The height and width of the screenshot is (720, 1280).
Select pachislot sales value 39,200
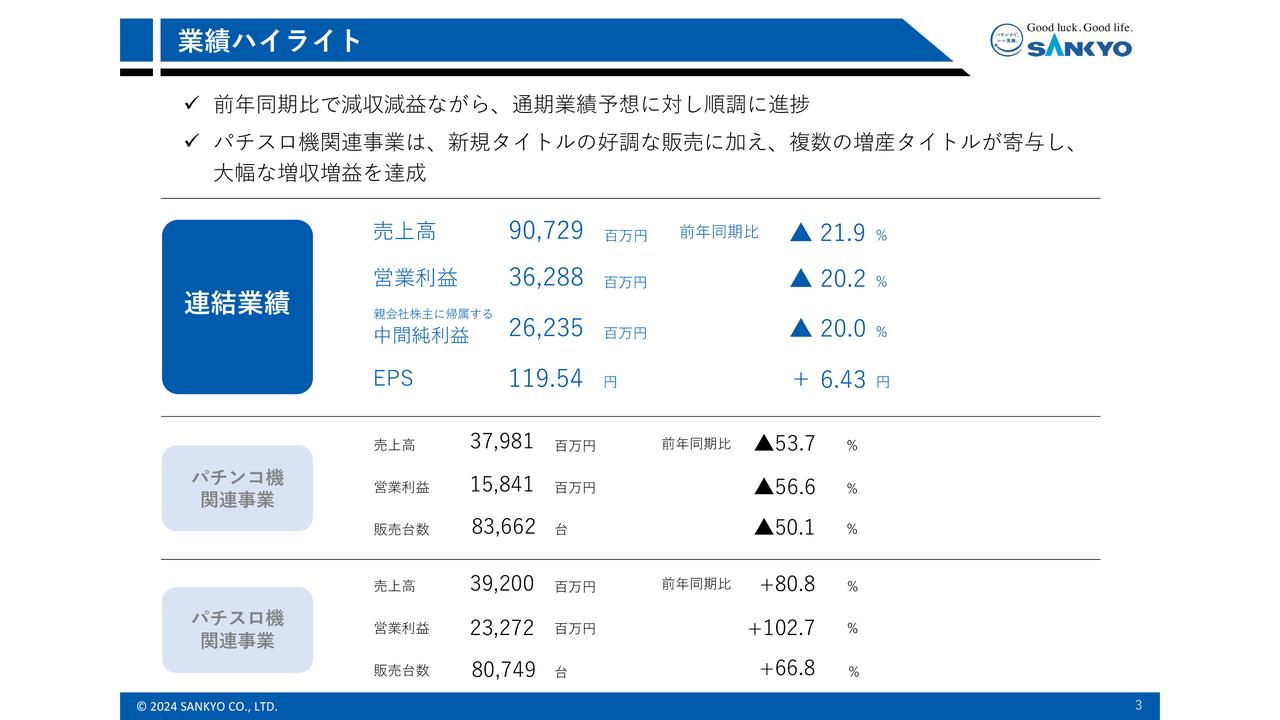coord(502,583)
